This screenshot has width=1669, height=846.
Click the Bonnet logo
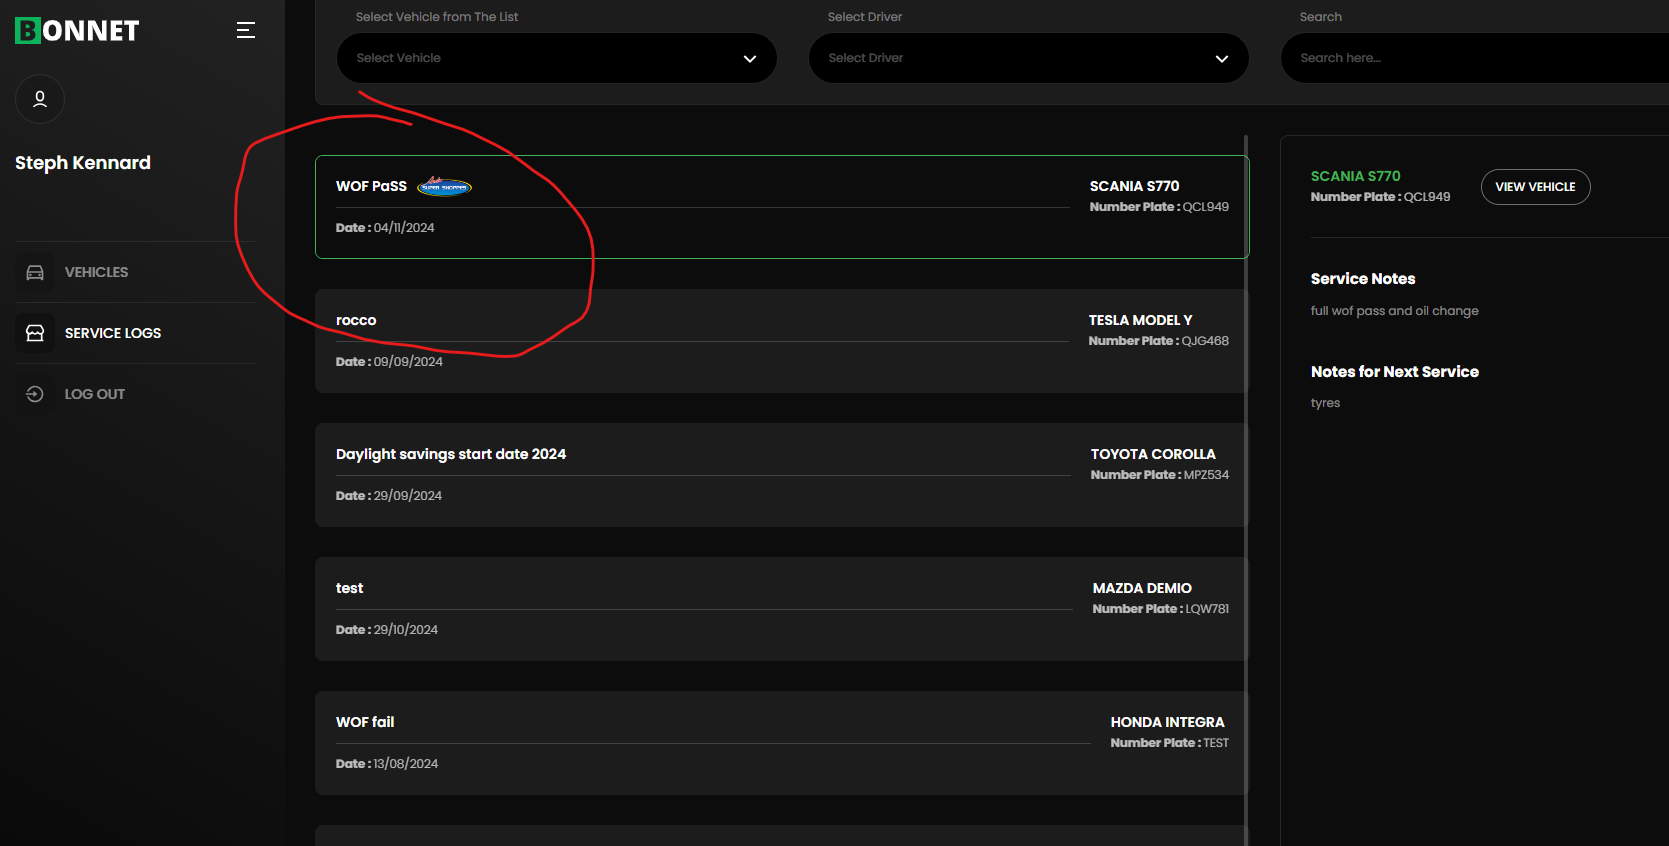(x=77, y=31)
